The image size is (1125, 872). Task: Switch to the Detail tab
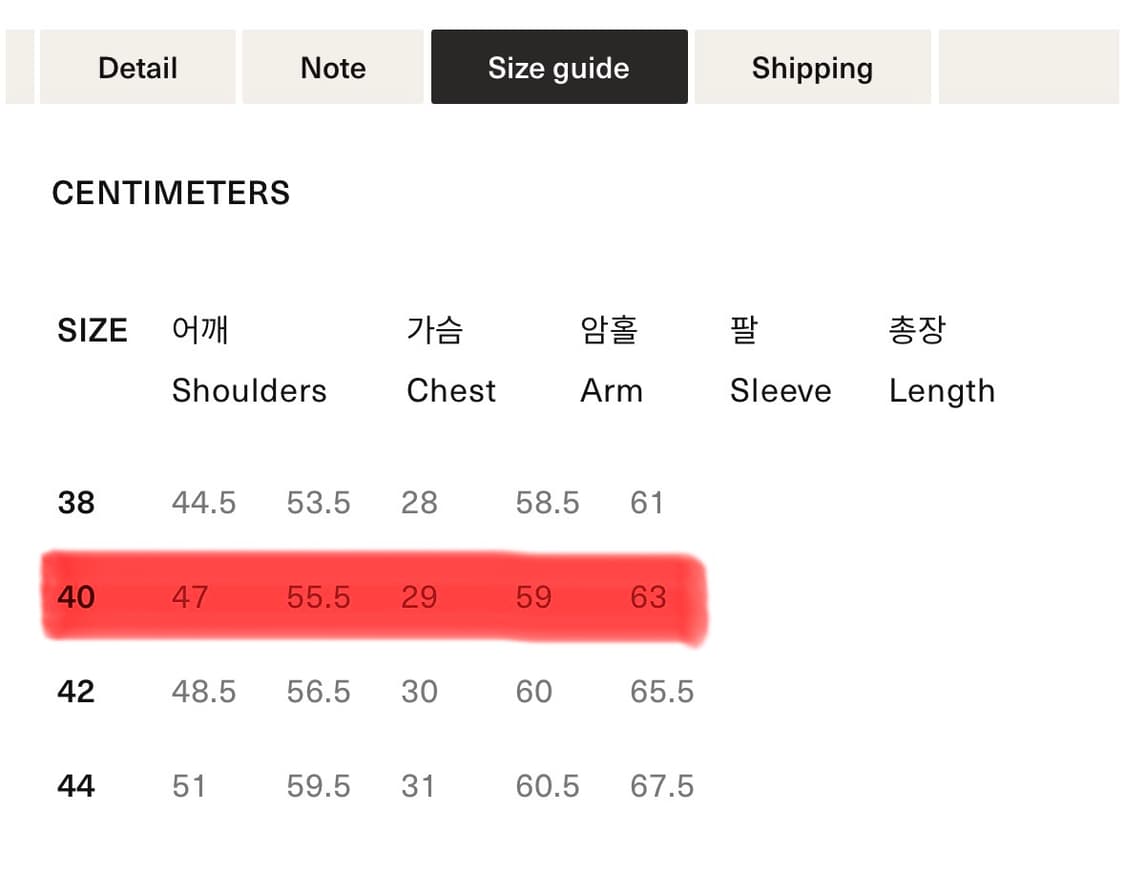137,67
